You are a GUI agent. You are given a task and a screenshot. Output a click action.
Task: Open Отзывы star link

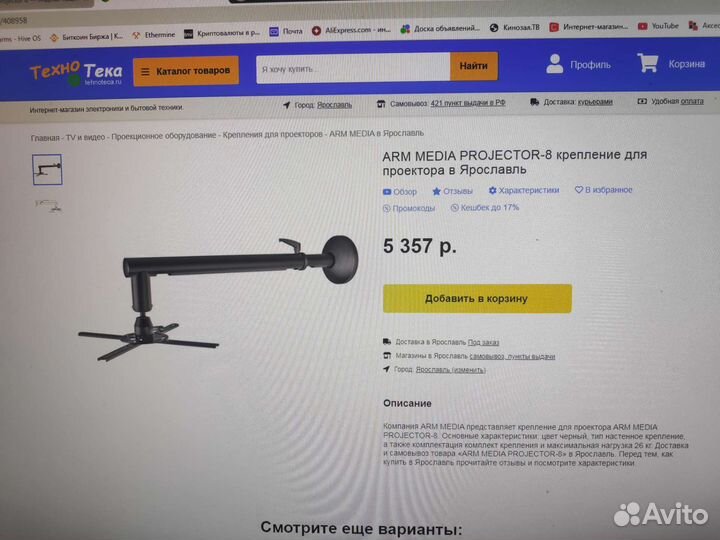click(x=452, y=191)
